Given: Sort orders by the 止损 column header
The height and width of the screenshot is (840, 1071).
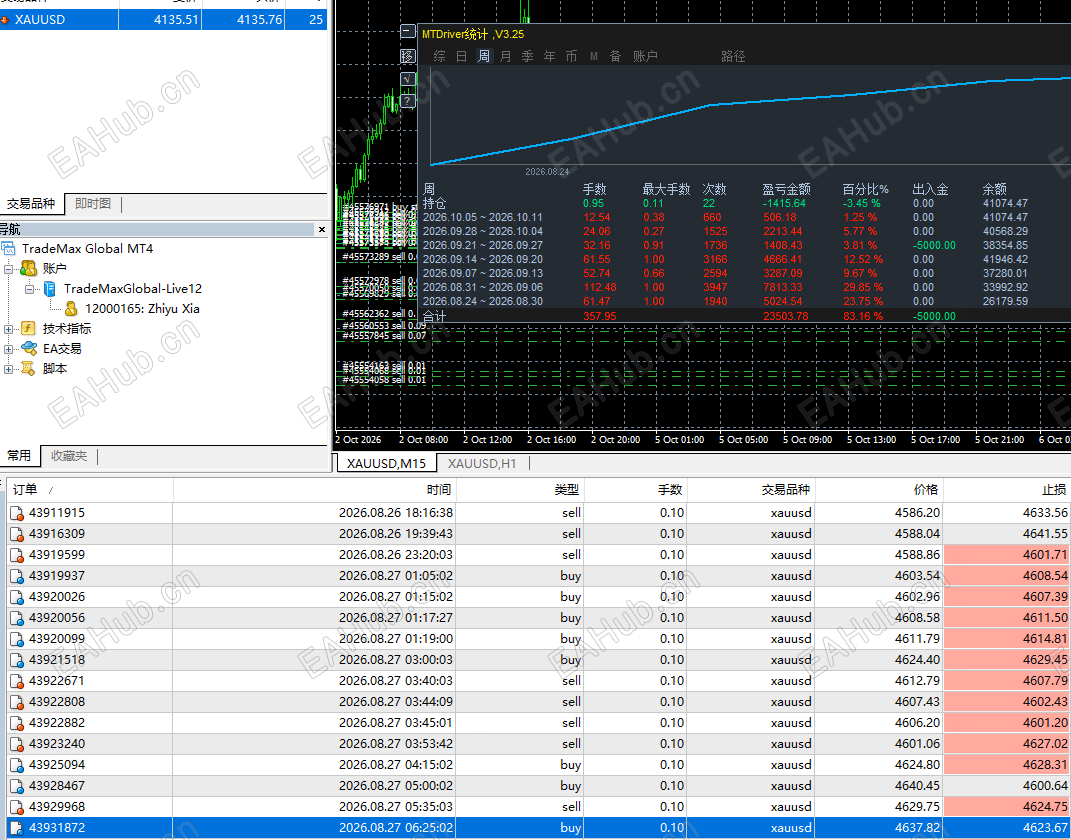Looking at the screenshot, I should pyautogui.click(x=1007, y=490).
